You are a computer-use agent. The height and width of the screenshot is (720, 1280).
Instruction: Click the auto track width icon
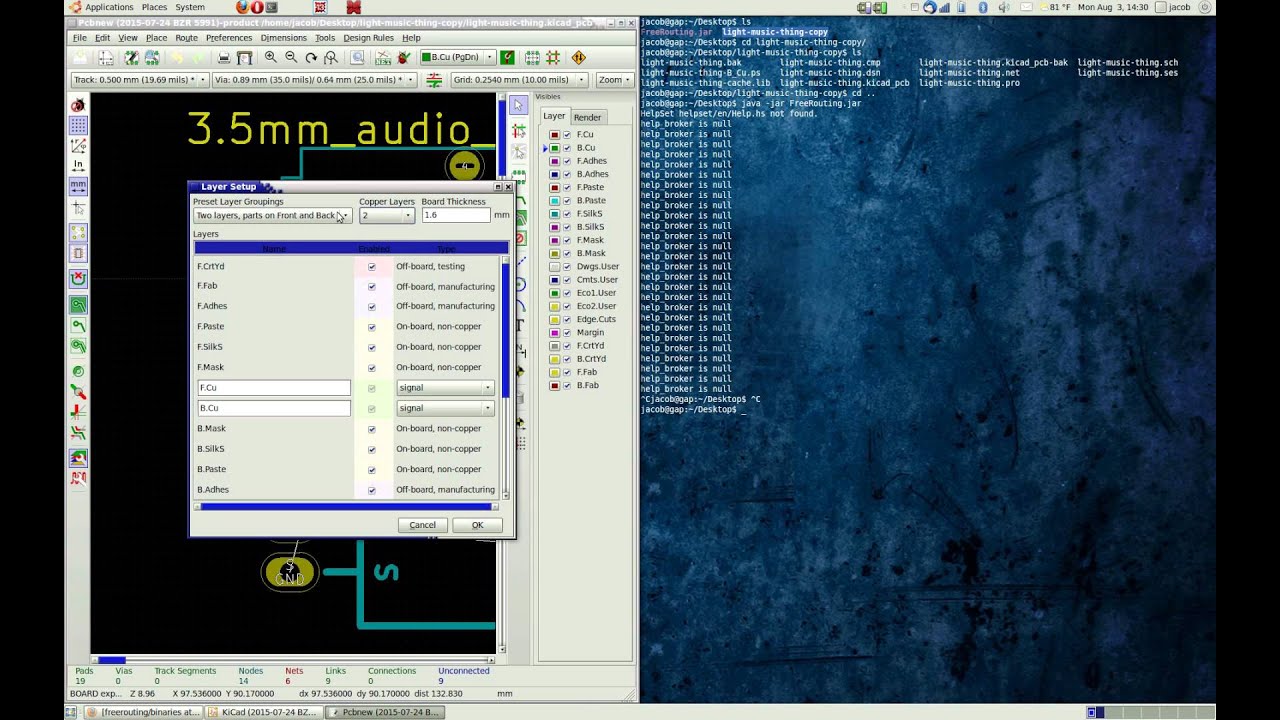point(434,80)
